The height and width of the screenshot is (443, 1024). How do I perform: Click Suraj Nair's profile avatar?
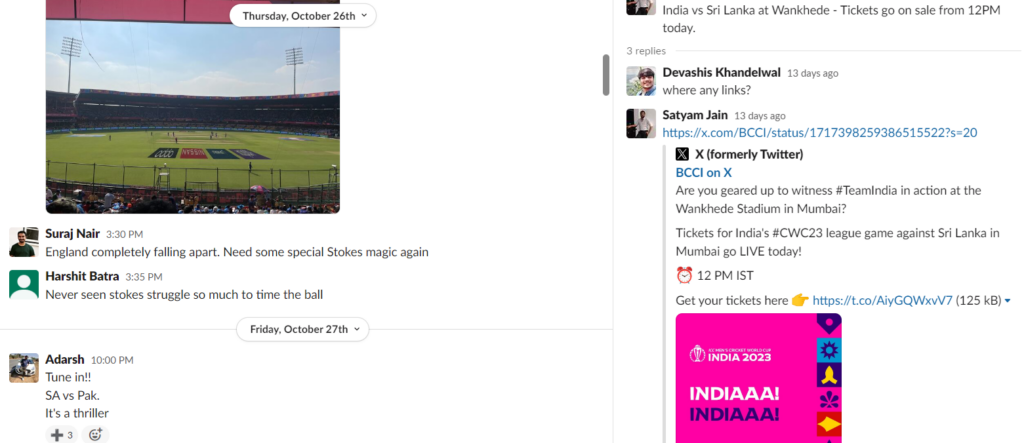(24, 242)
